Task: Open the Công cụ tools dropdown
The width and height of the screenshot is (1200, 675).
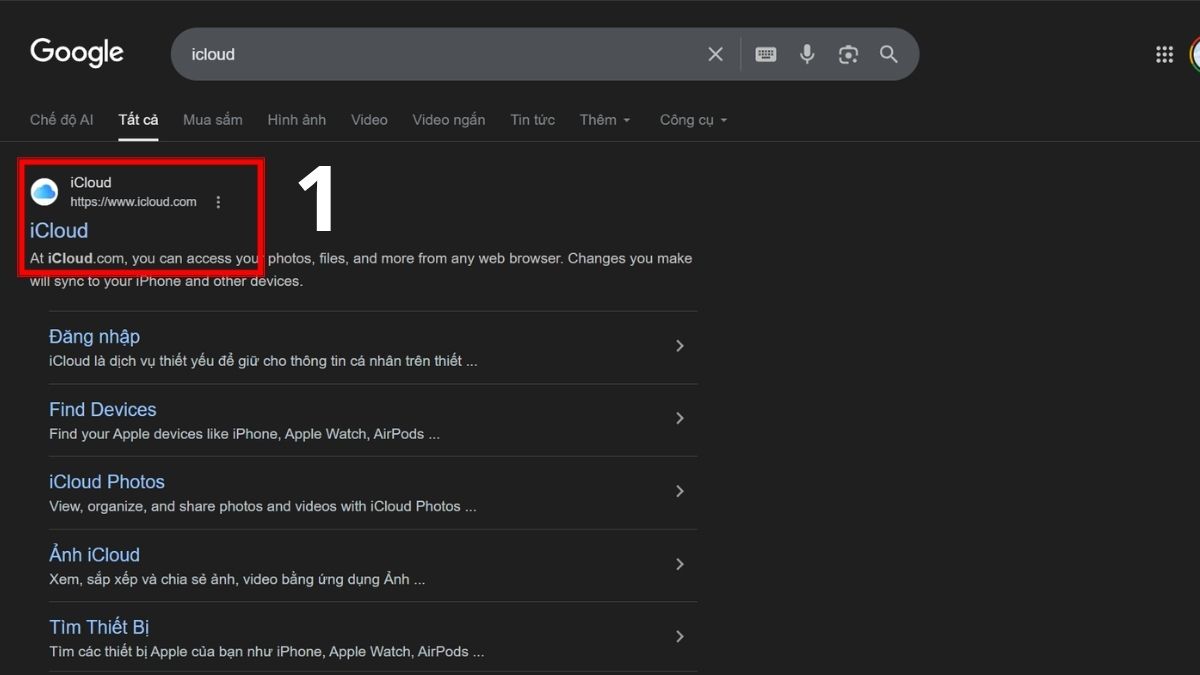Action: 693,120
